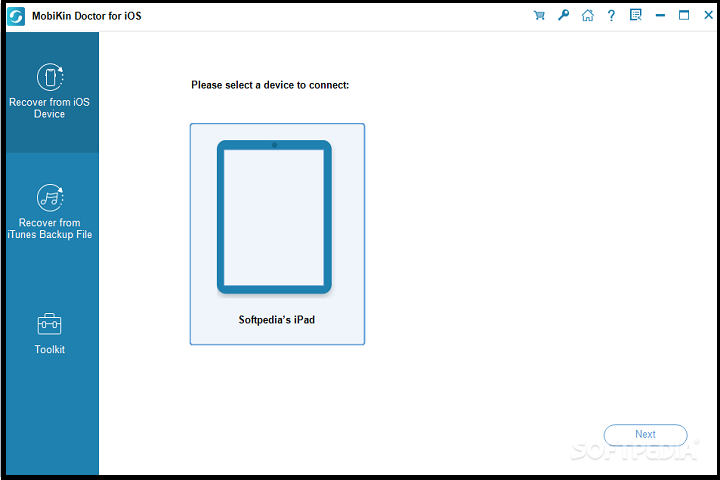Click the key register icon
Image resolution: width=720 pixels, height=480 pixels.
[x=563, y=15]
